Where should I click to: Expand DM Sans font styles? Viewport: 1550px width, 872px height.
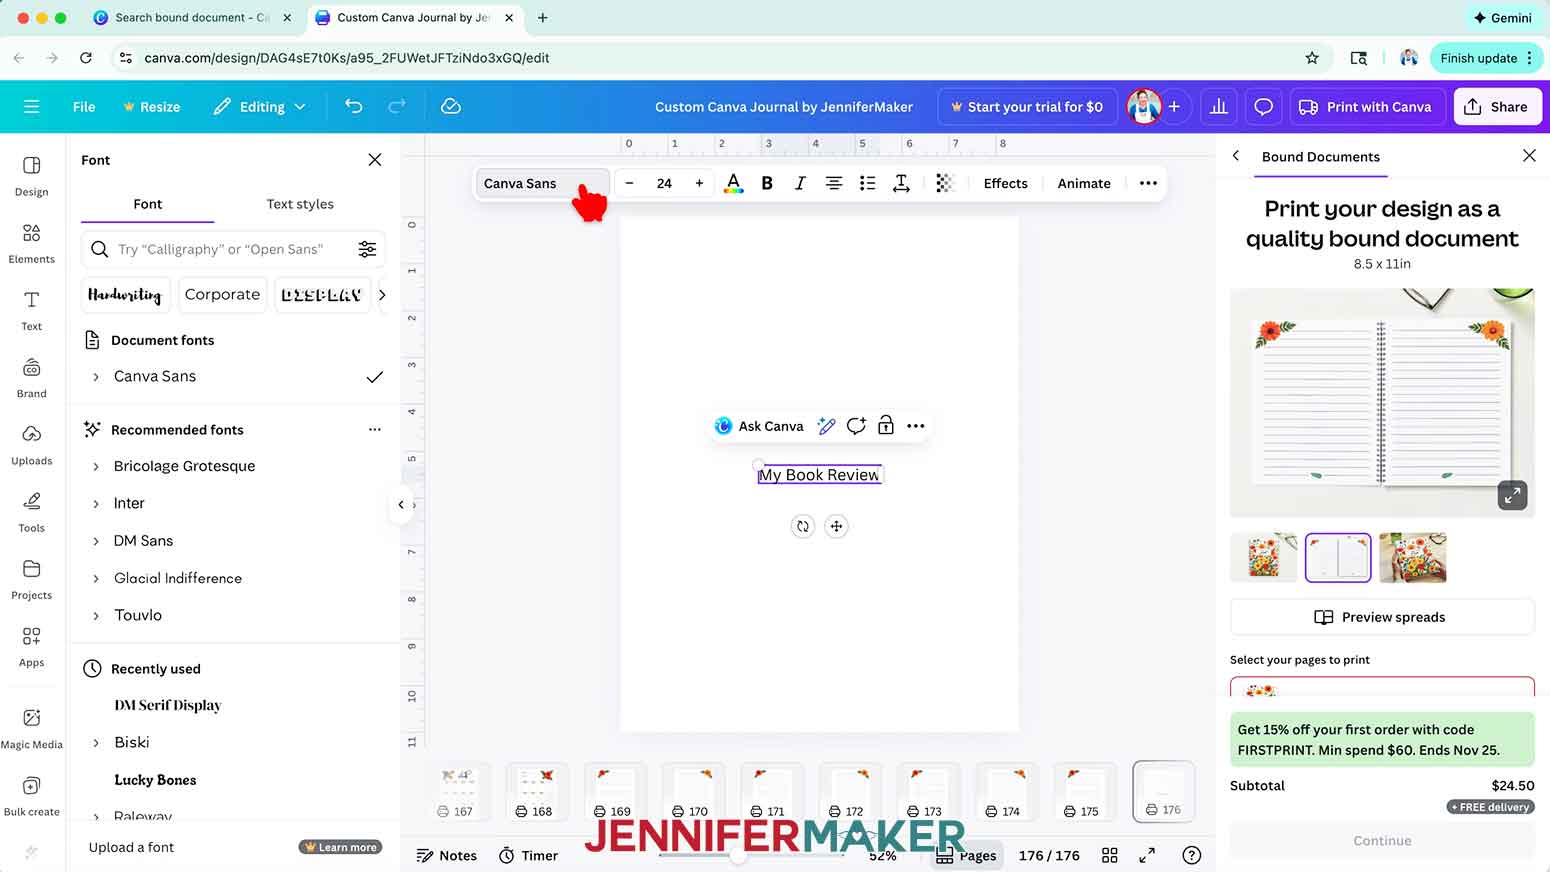click(96, 541)
